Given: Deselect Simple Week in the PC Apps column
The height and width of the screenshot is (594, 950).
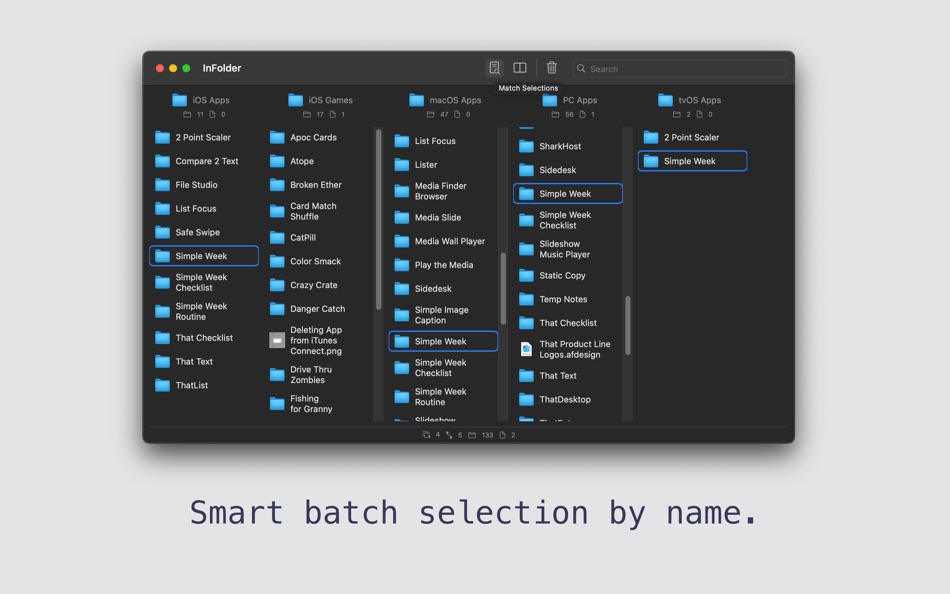Looking at the screenshot, I should (567, 193).
